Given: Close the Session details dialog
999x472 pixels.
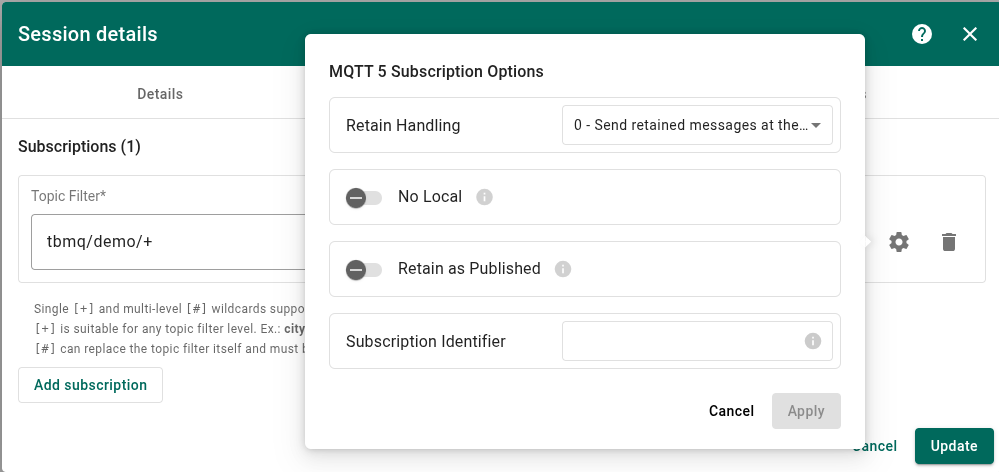Looking at the screenshot, I should (x=969, y=34).
